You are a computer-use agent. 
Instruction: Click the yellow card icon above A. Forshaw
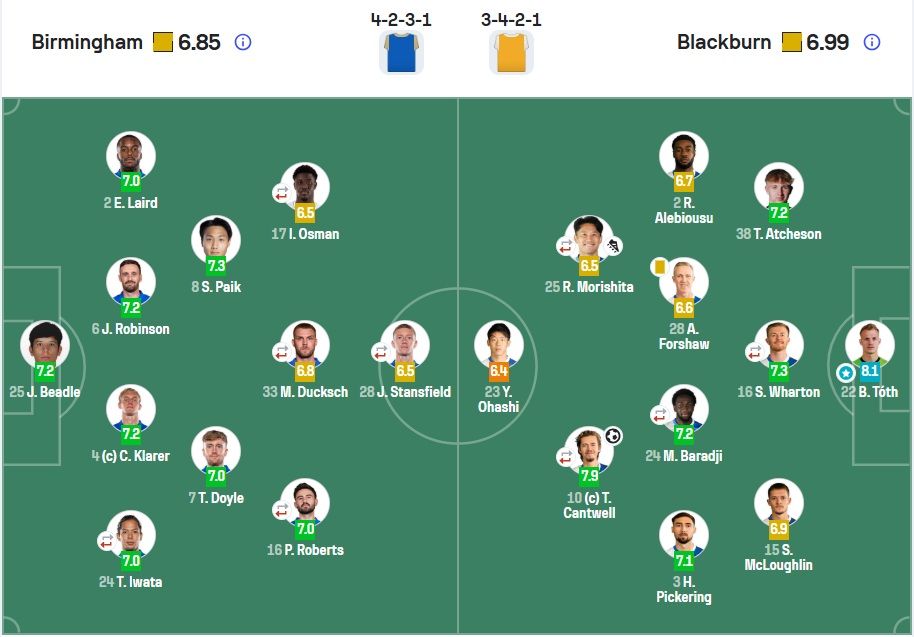pyautogui.click(x=658, y=266)
